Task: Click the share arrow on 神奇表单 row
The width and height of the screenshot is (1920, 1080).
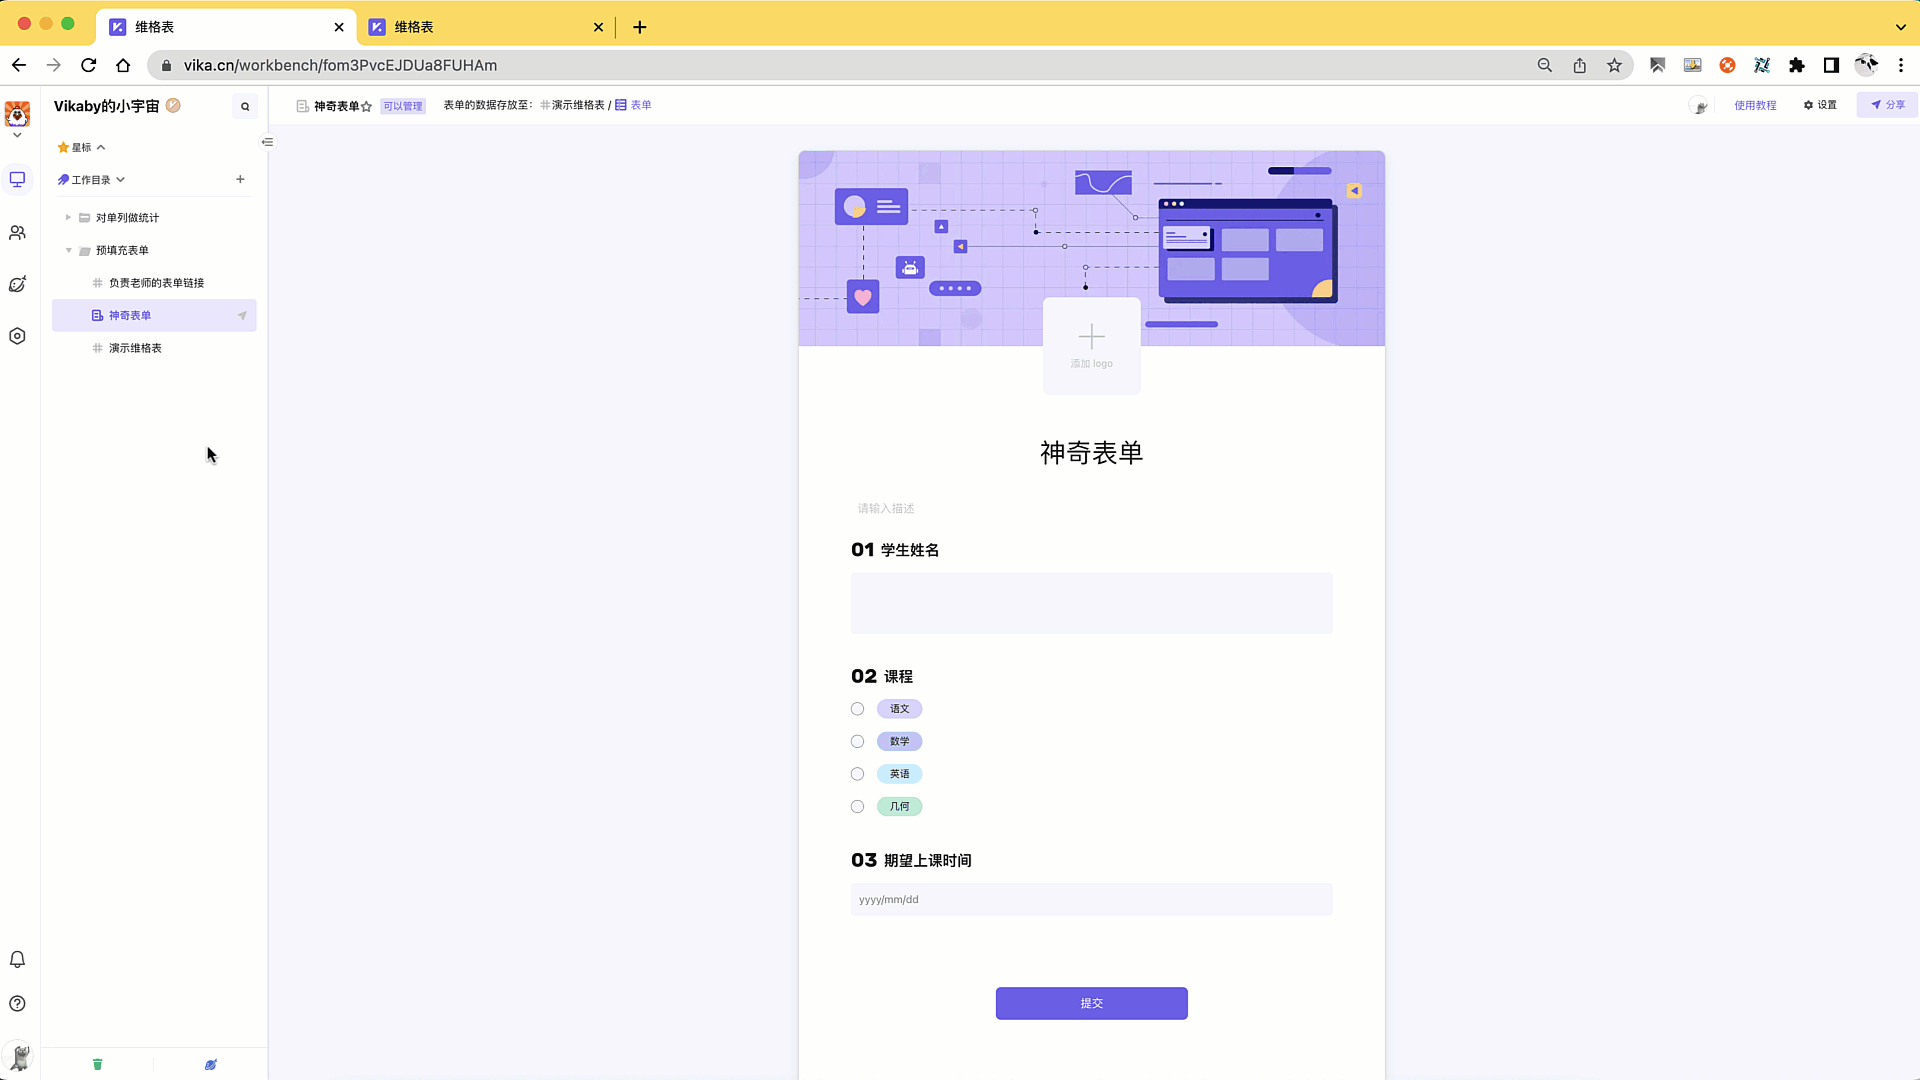Action: coord(242,315)
